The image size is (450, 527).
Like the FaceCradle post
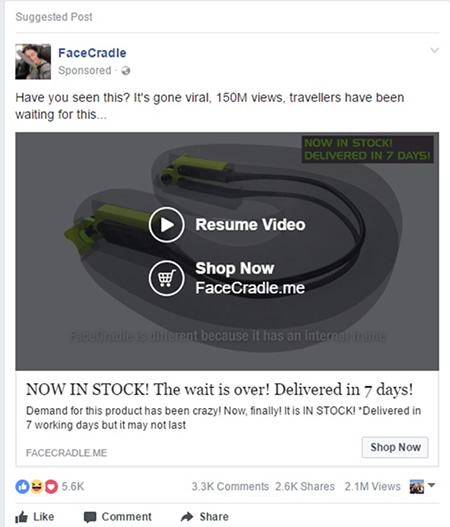click(x=35, y=517)
